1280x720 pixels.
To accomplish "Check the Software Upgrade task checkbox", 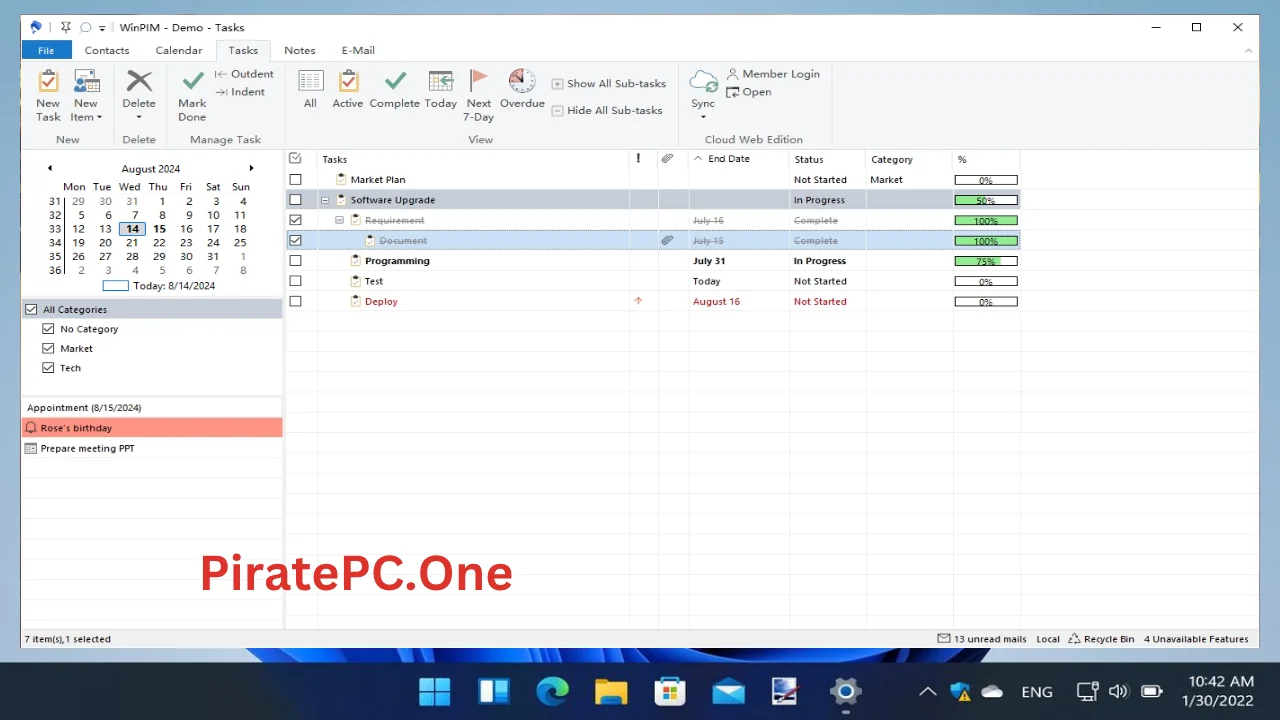I will [295, 200].
